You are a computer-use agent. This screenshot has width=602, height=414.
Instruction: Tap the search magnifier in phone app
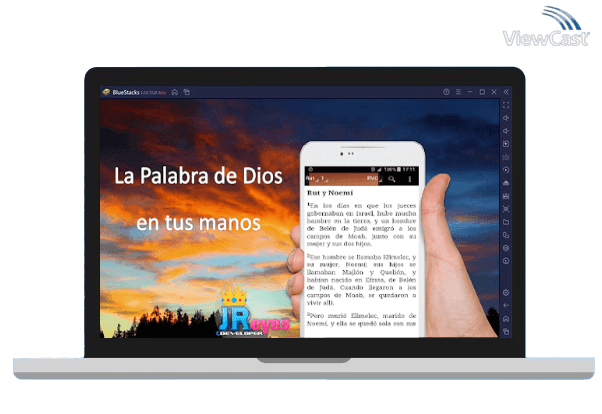pyautogui.click(x=392, y=179)
